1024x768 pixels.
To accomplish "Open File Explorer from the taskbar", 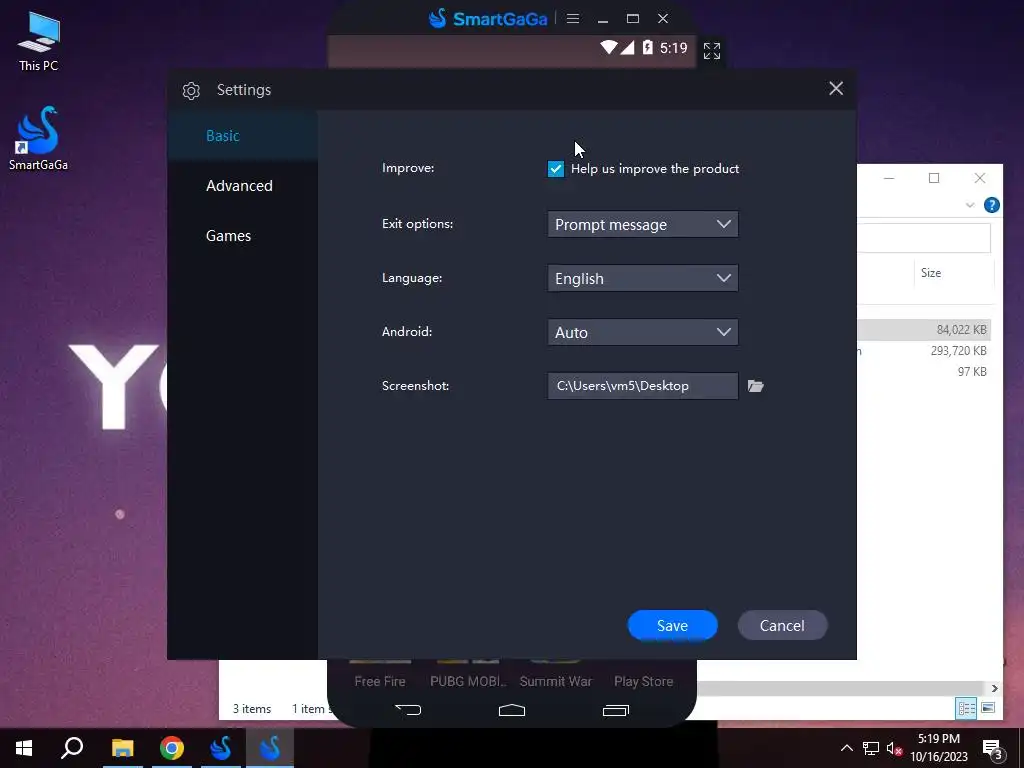I will [x=122, y=748].
